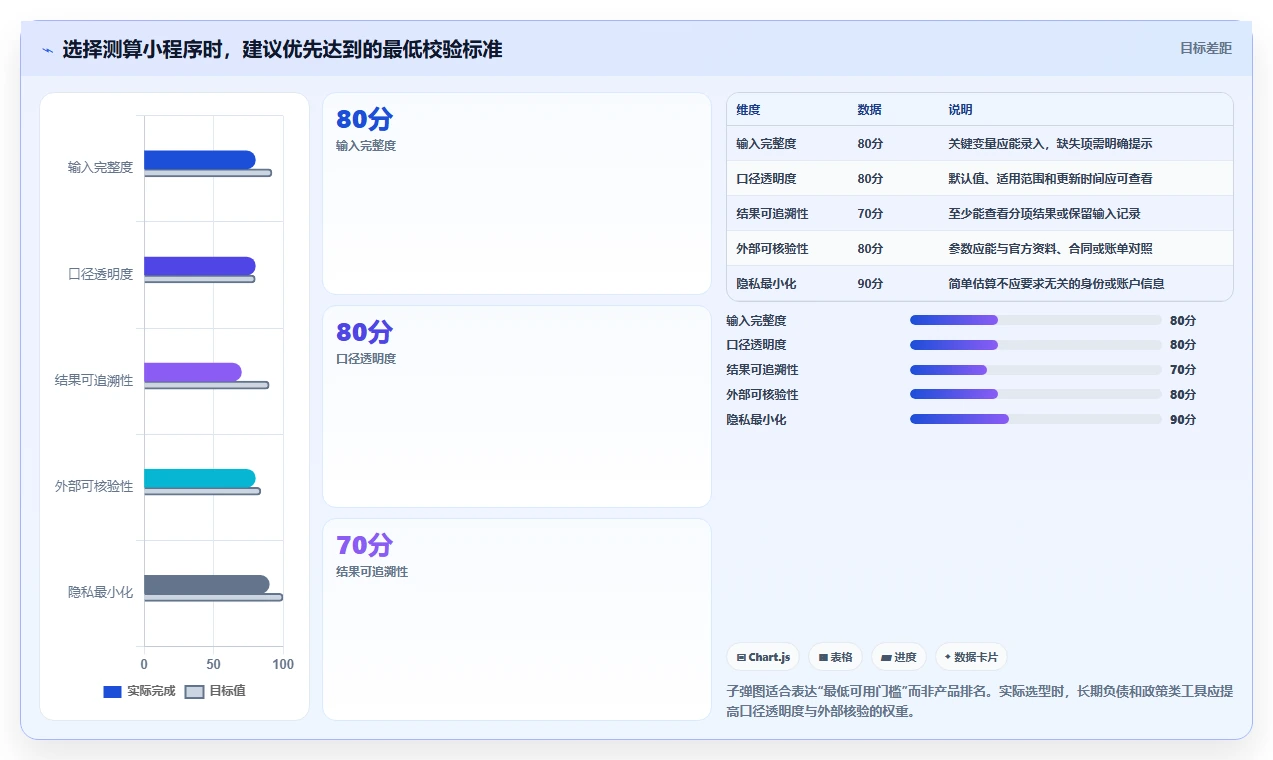Click the purple 结果可追溯性 actual bar in chart

tap(193, 372)
